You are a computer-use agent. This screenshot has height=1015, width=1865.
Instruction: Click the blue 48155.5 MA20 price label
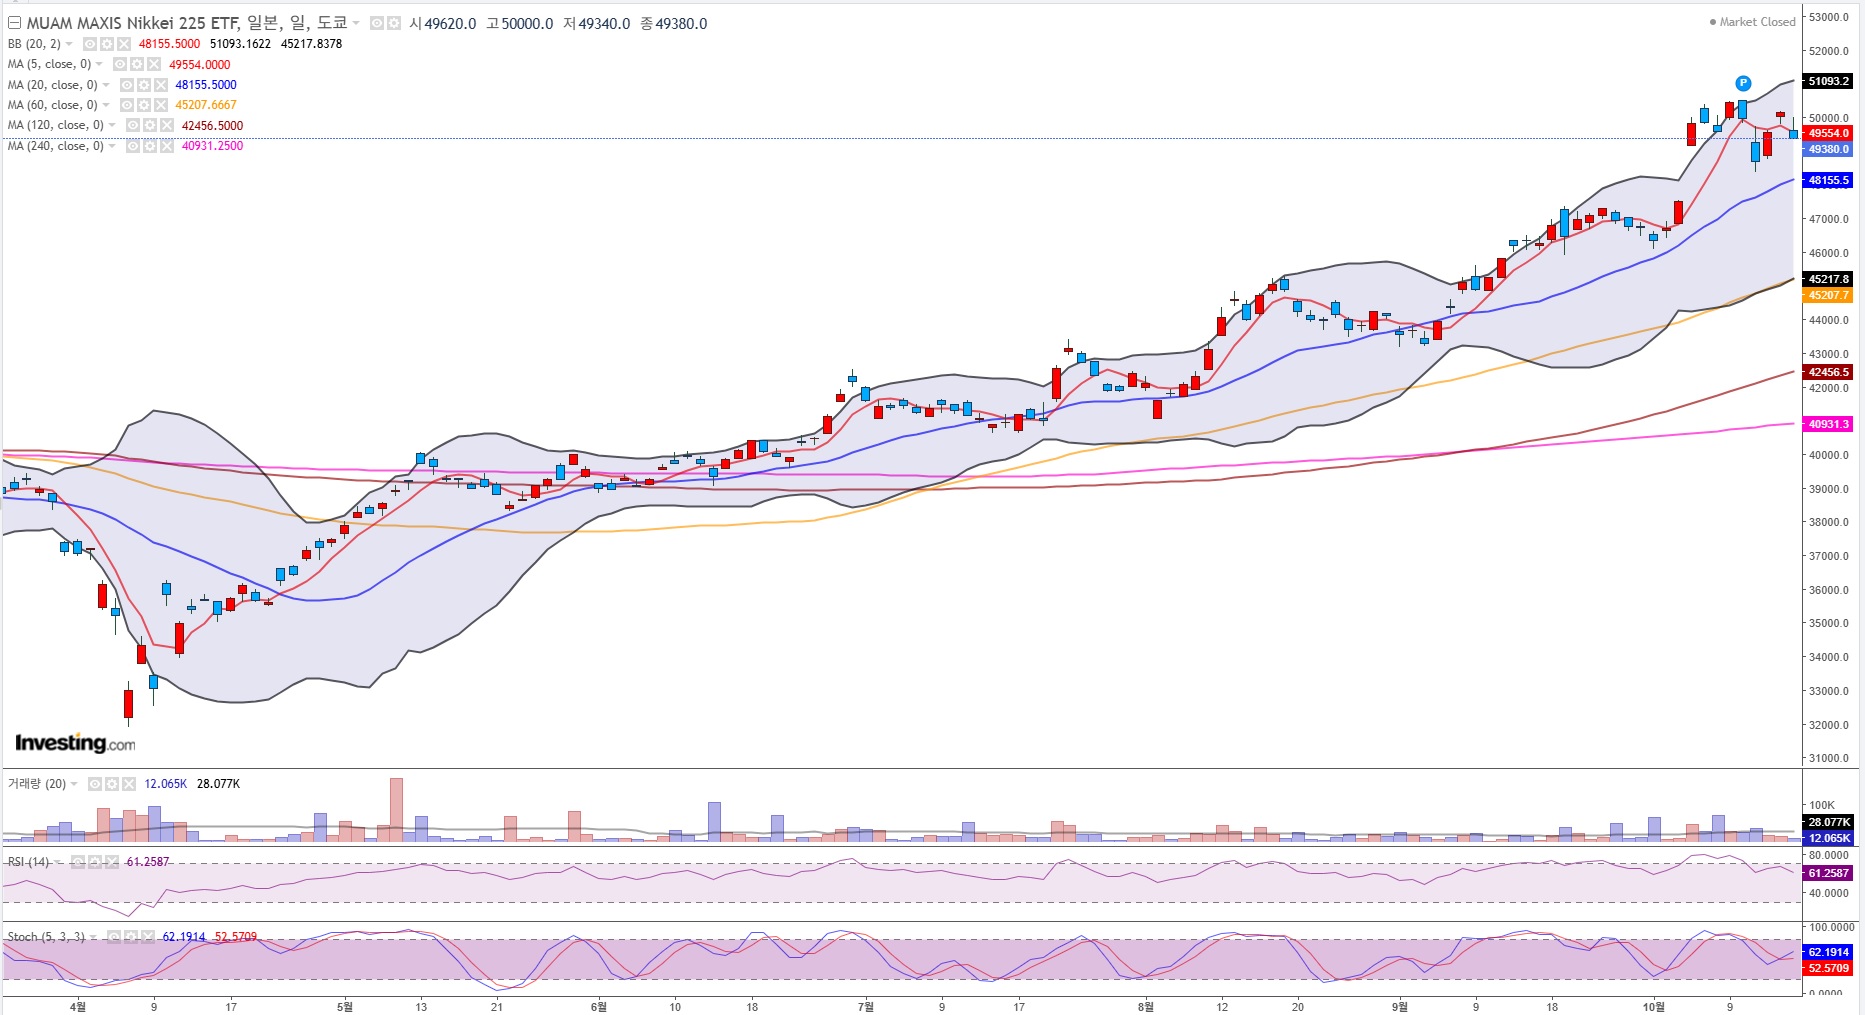pyautogui.click(x=1828, y=180)
